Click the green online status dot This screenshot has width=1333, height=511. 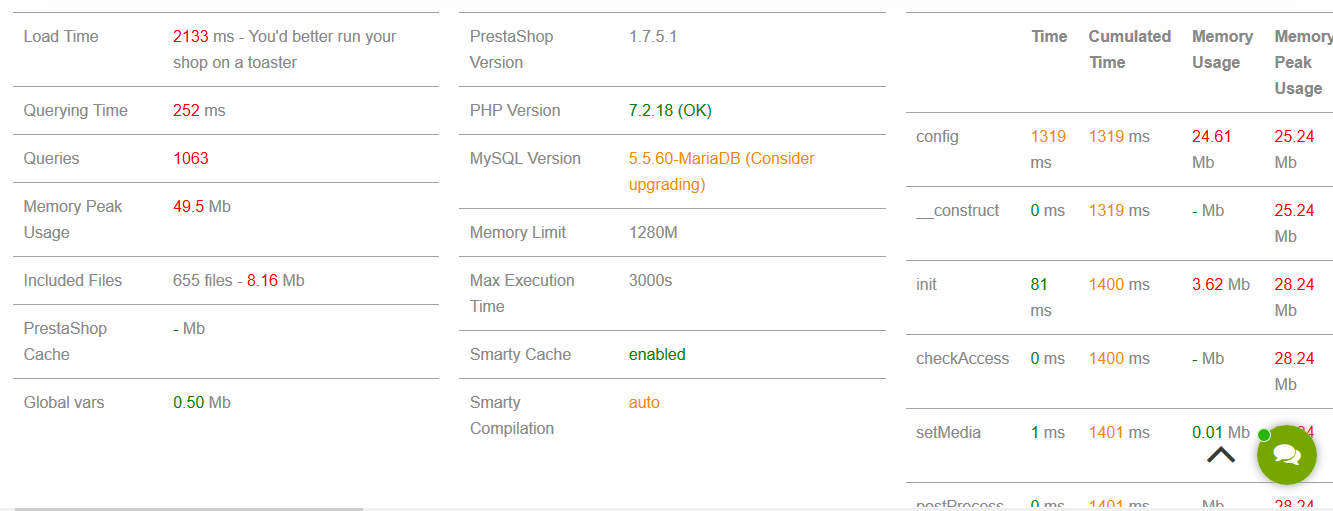(x=1264, y=435)
